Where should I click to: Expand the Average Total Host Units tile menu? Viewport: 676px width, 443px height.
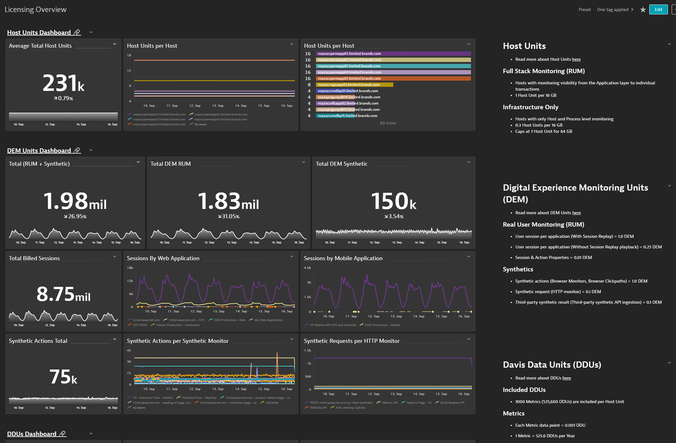coord(114,46)
